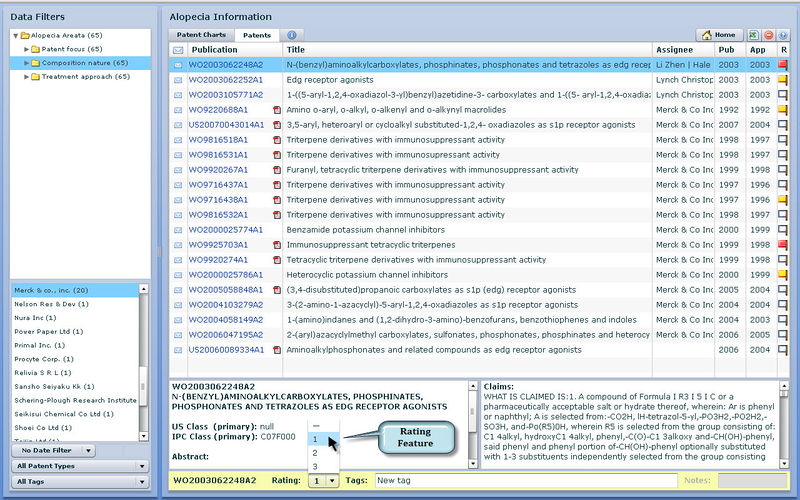The image size is (800, 500).
Task: Open the No Date Filter dropdown
Action: 54,451
